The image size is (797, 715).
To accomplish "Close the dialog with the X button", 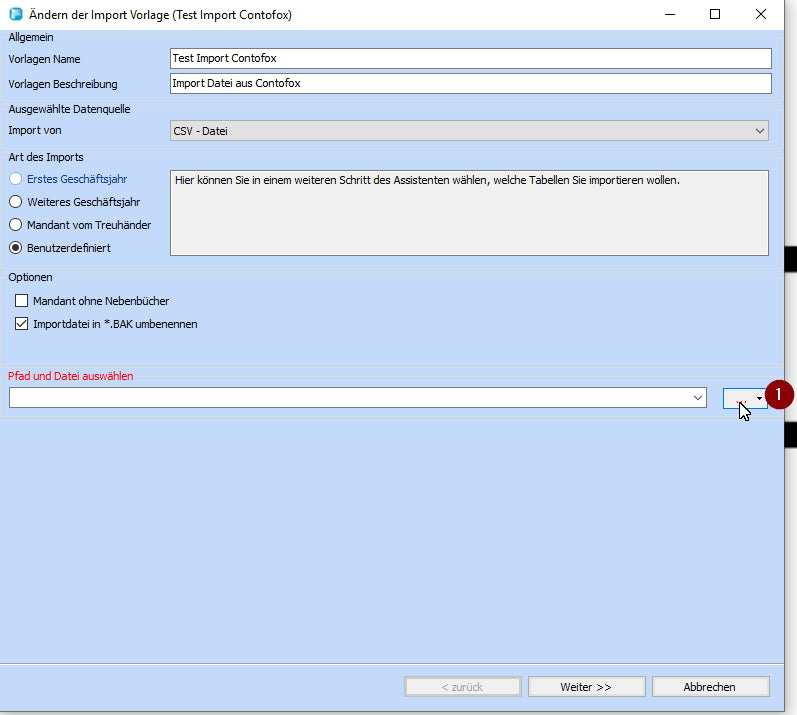I will [x=761, y=15].
